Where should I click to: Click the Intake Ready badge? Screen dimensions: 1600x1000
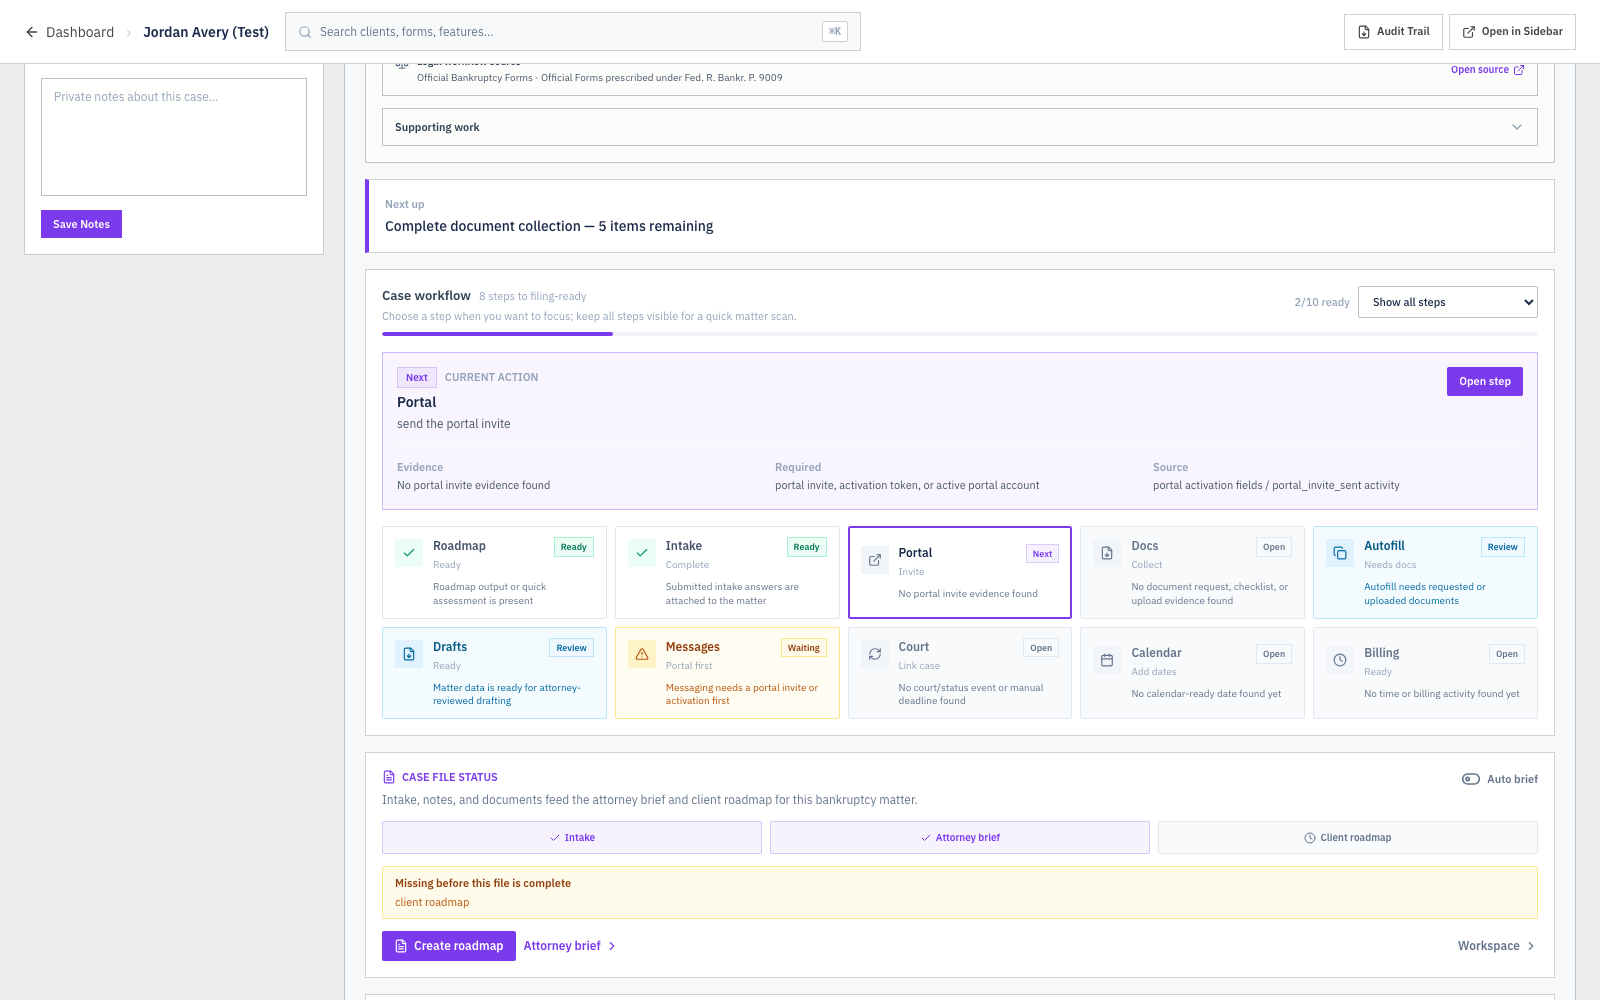[807, 547]
